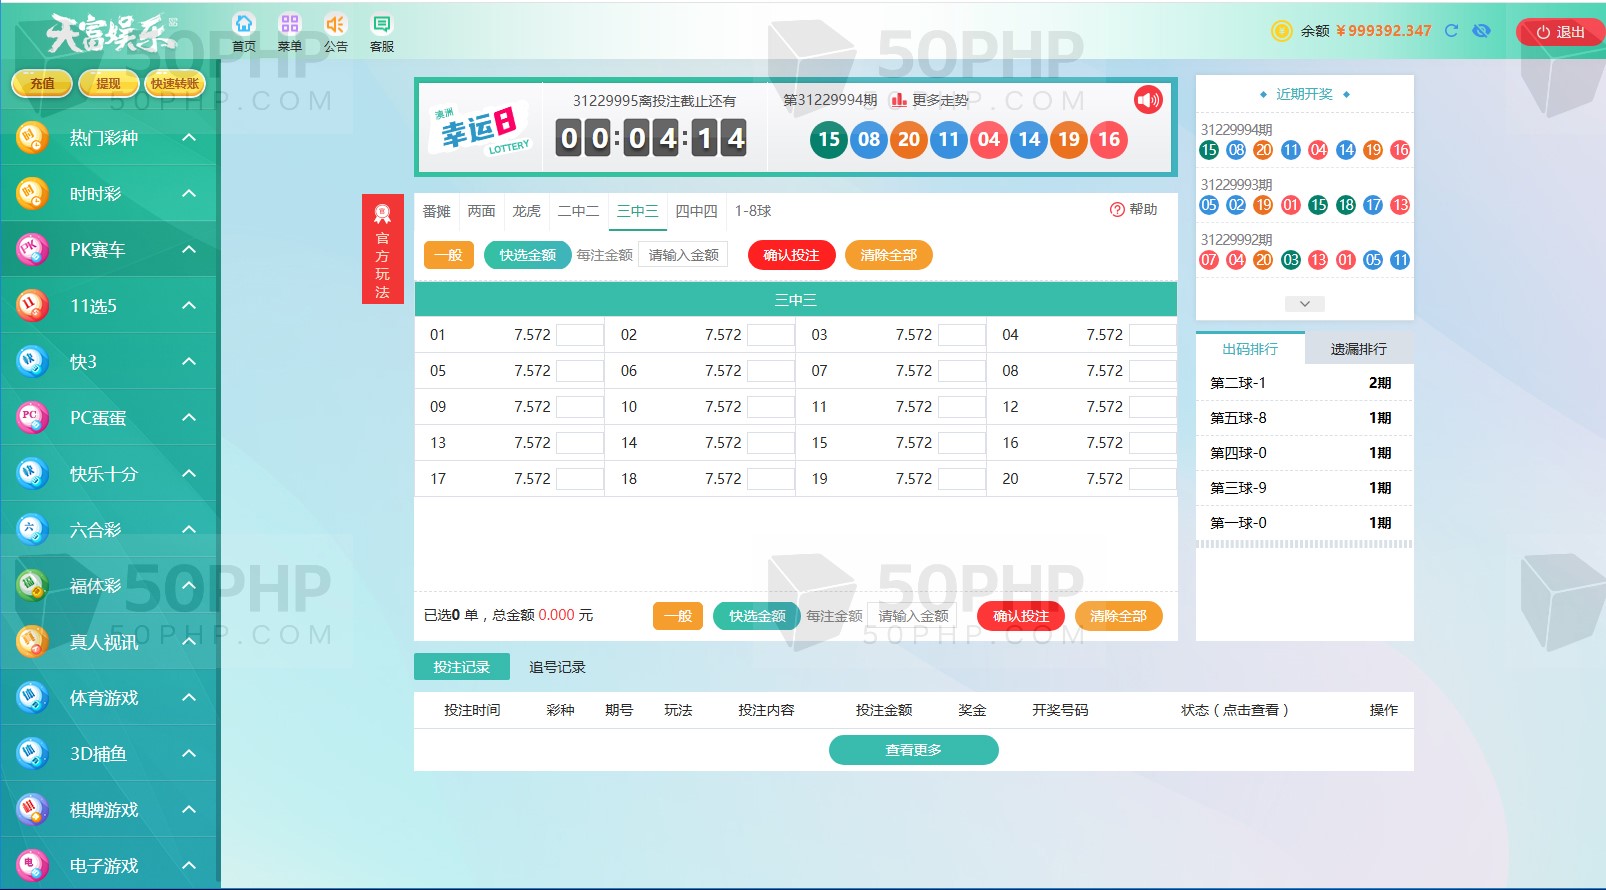Open 客服 customer service icon
This screenshot has width=1606, height=890.
382,24
